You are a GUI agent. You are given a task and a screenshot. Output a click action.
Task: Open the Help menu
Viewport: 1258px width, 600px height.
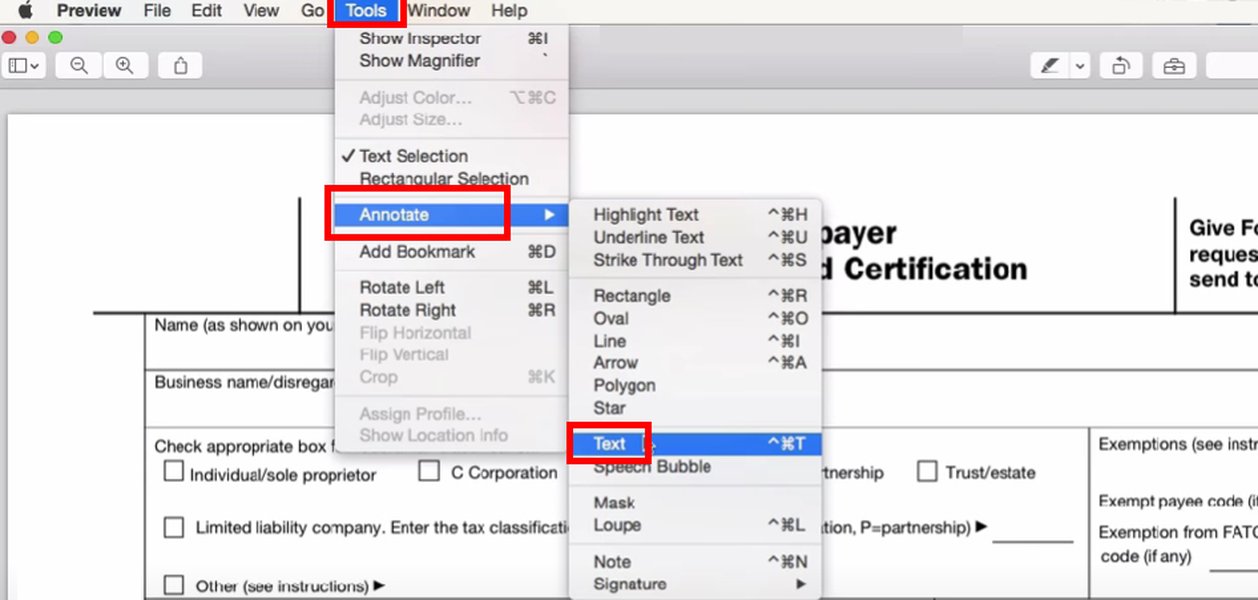coord(509,11)
